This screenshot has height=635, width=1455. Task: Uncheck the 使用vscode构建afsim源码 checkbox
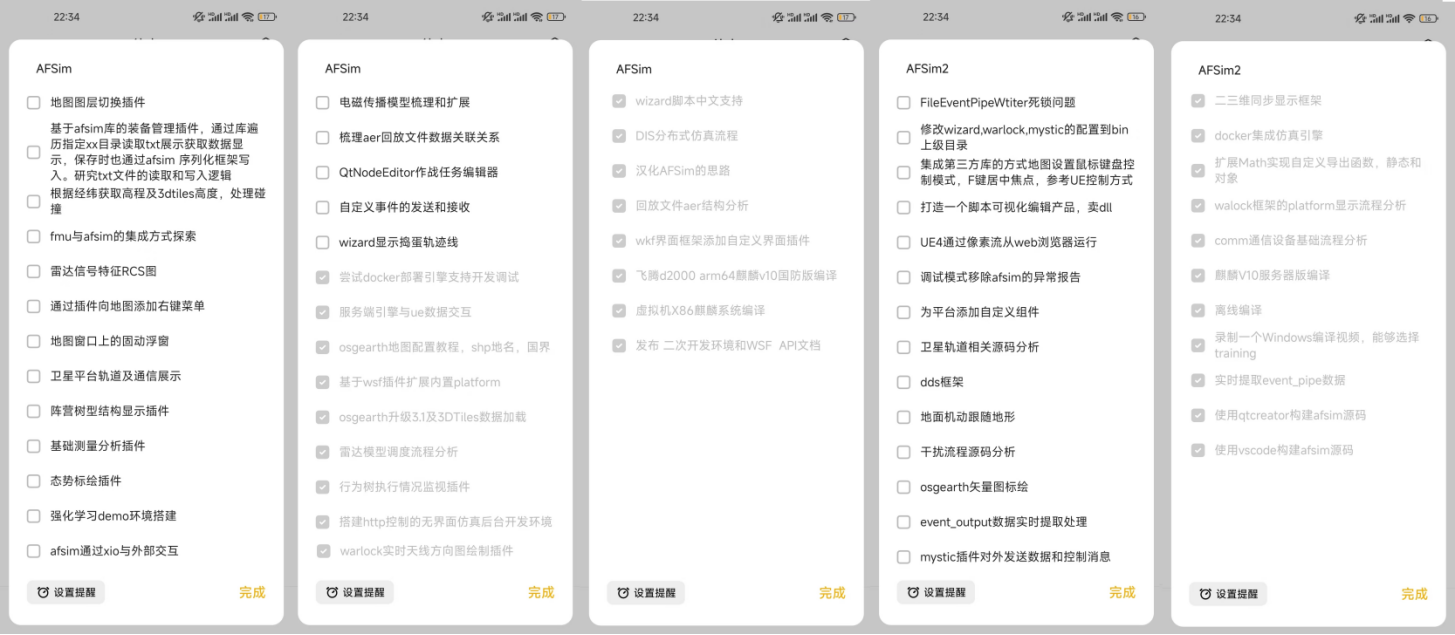(1198, 450)
